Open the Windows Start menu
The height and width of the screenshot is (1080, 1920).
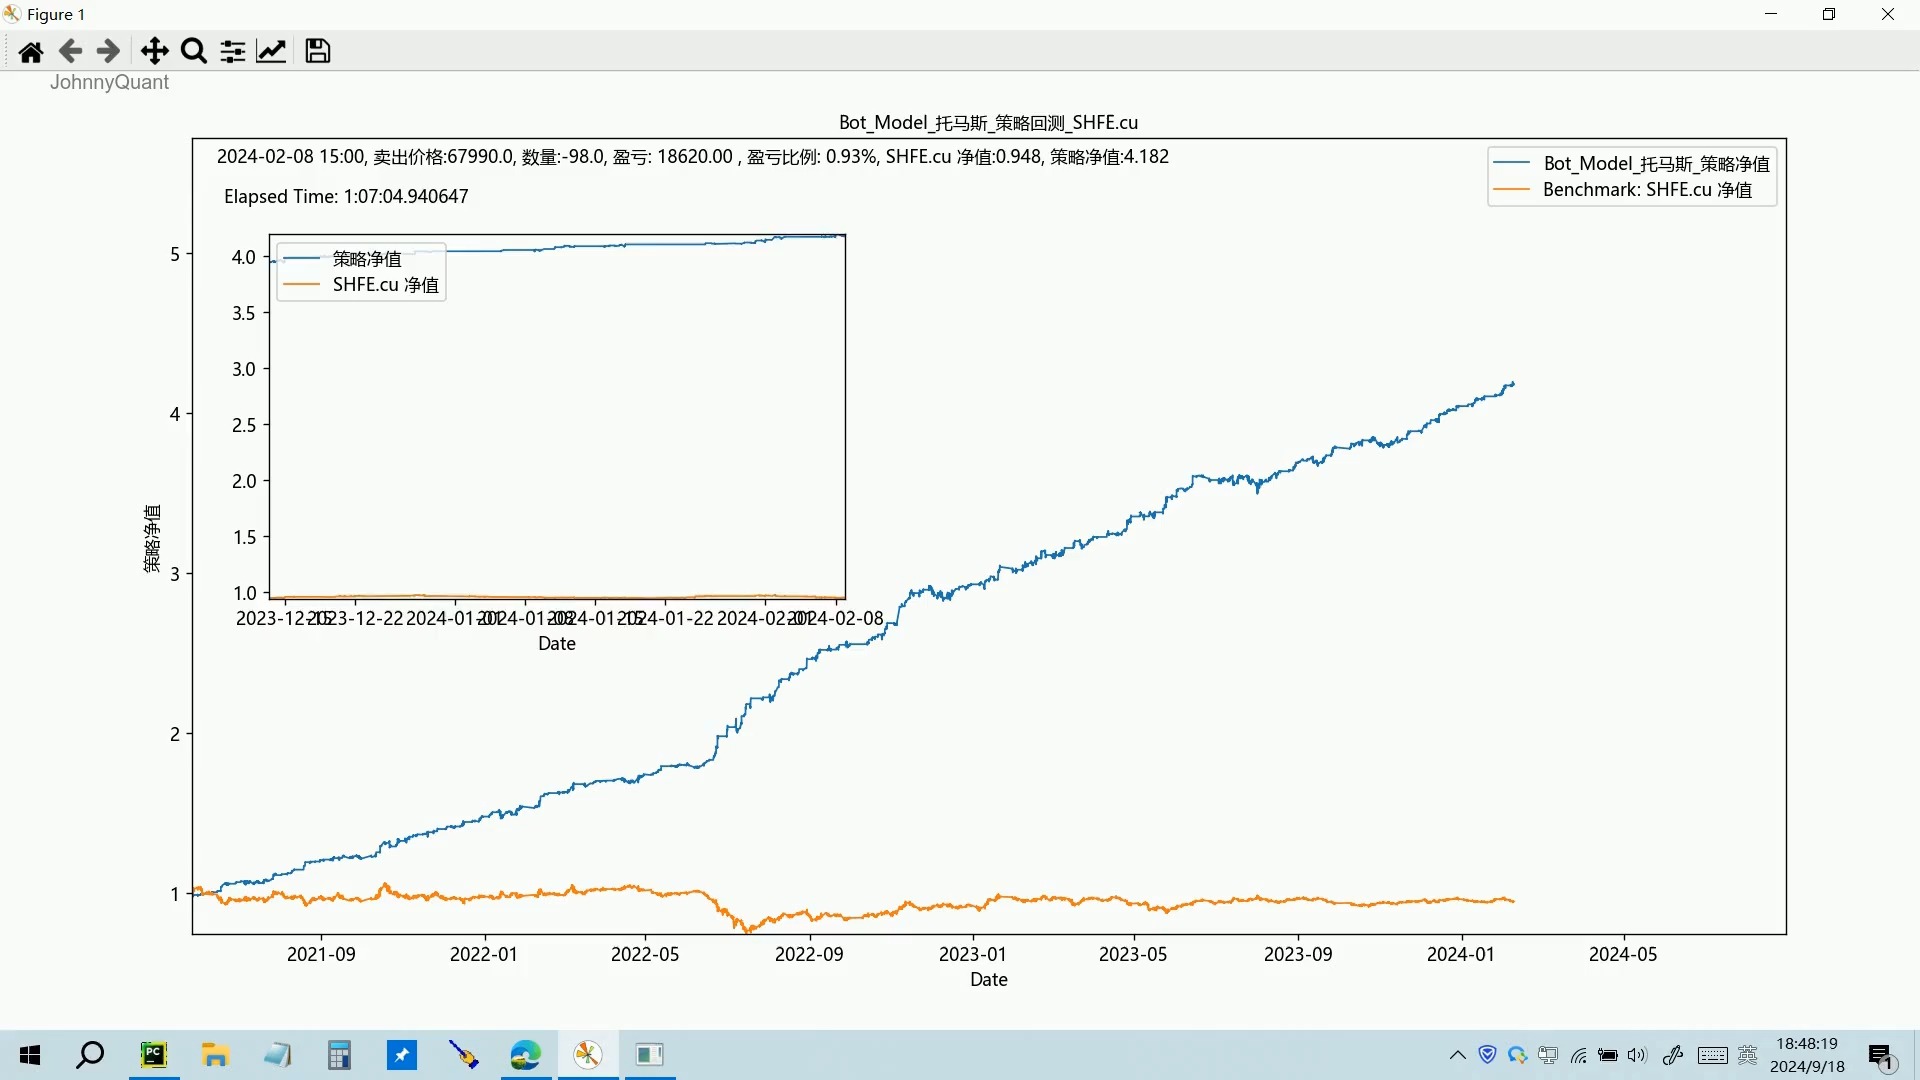tap(30, 1055)
